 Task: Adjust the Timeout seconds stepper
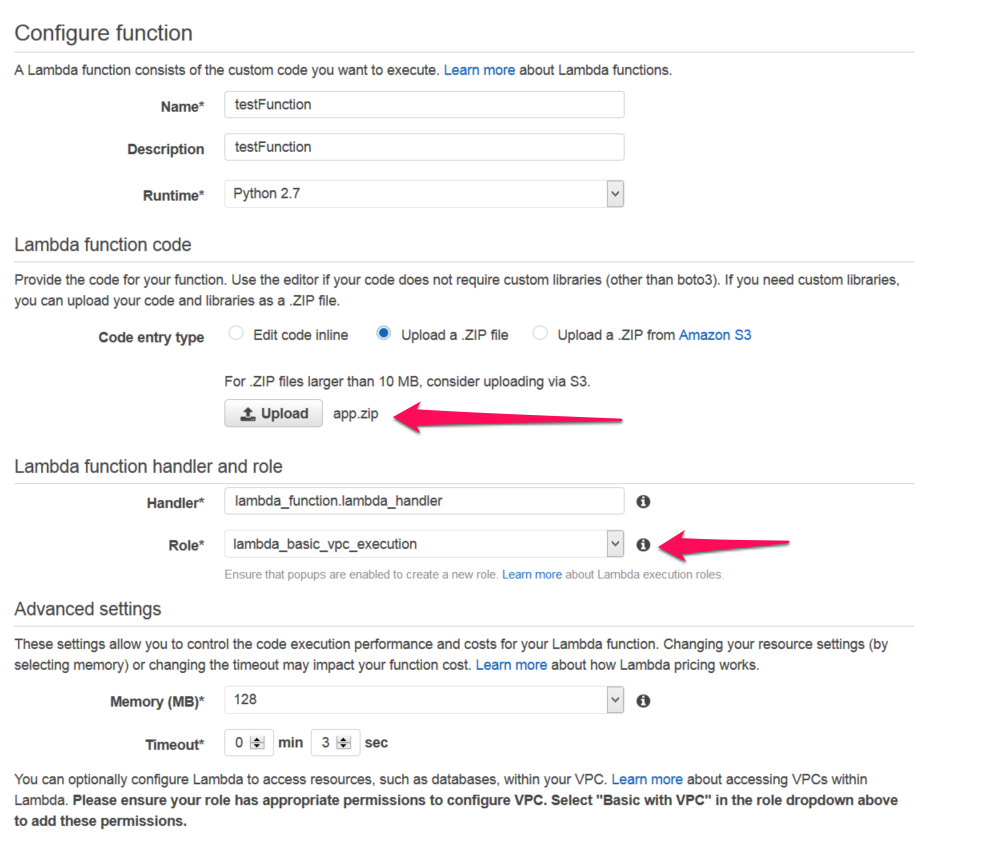pyautogui.click(x=344, y=743)
